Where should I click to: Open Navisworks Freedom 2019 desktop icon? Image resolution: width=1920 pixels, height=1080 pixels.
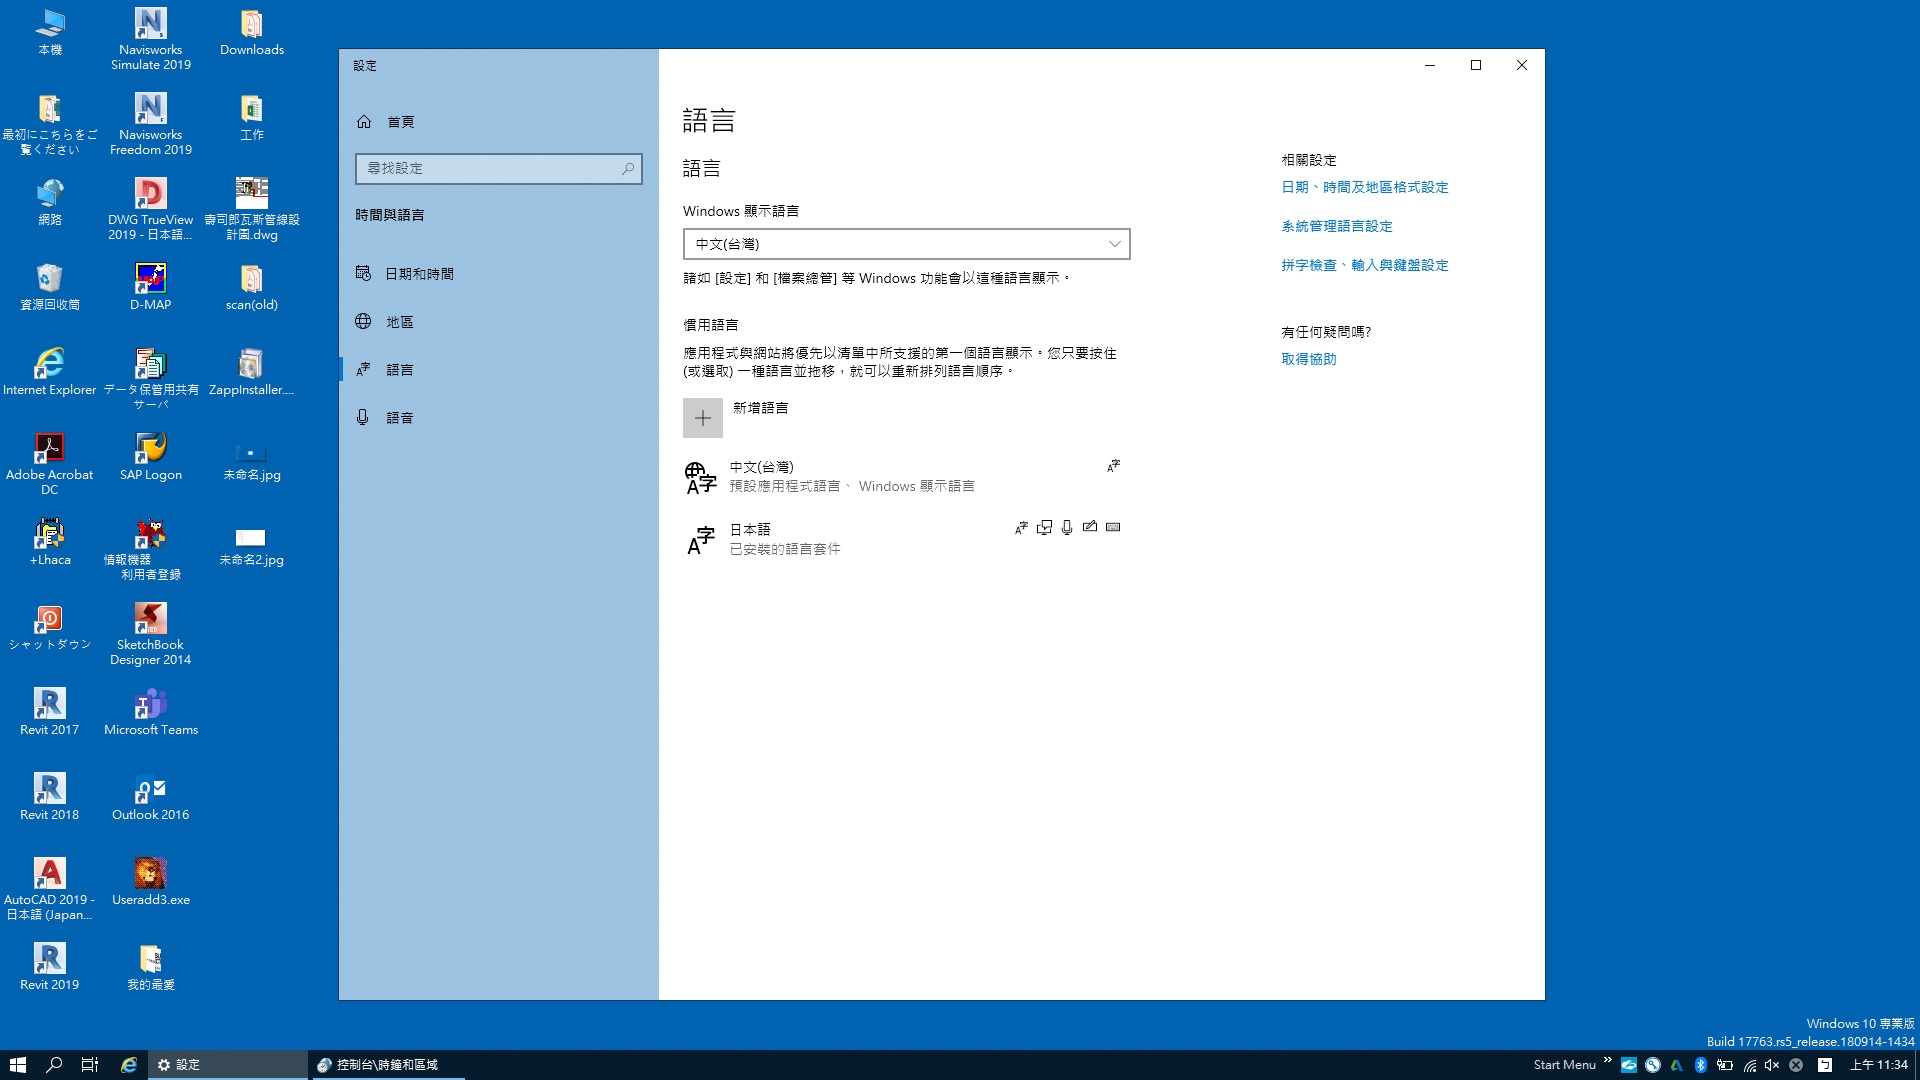pos(151,125)
